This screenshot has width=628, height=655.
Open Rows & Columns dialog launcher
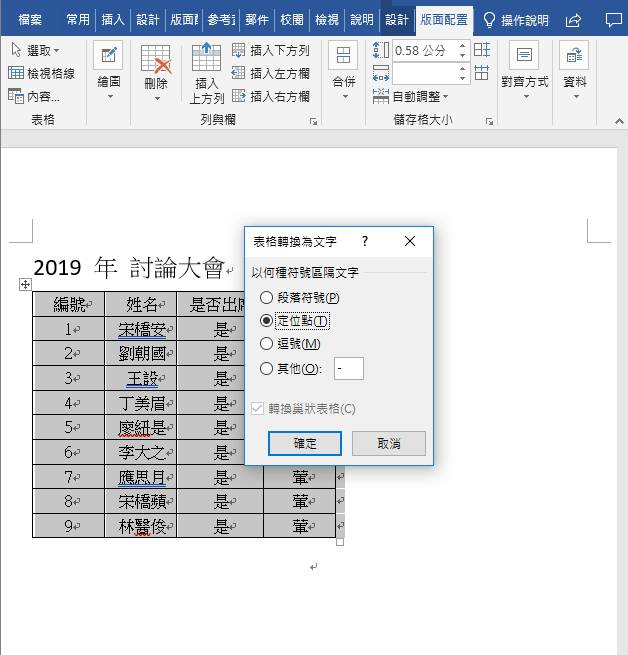click(x=313, y=122)
